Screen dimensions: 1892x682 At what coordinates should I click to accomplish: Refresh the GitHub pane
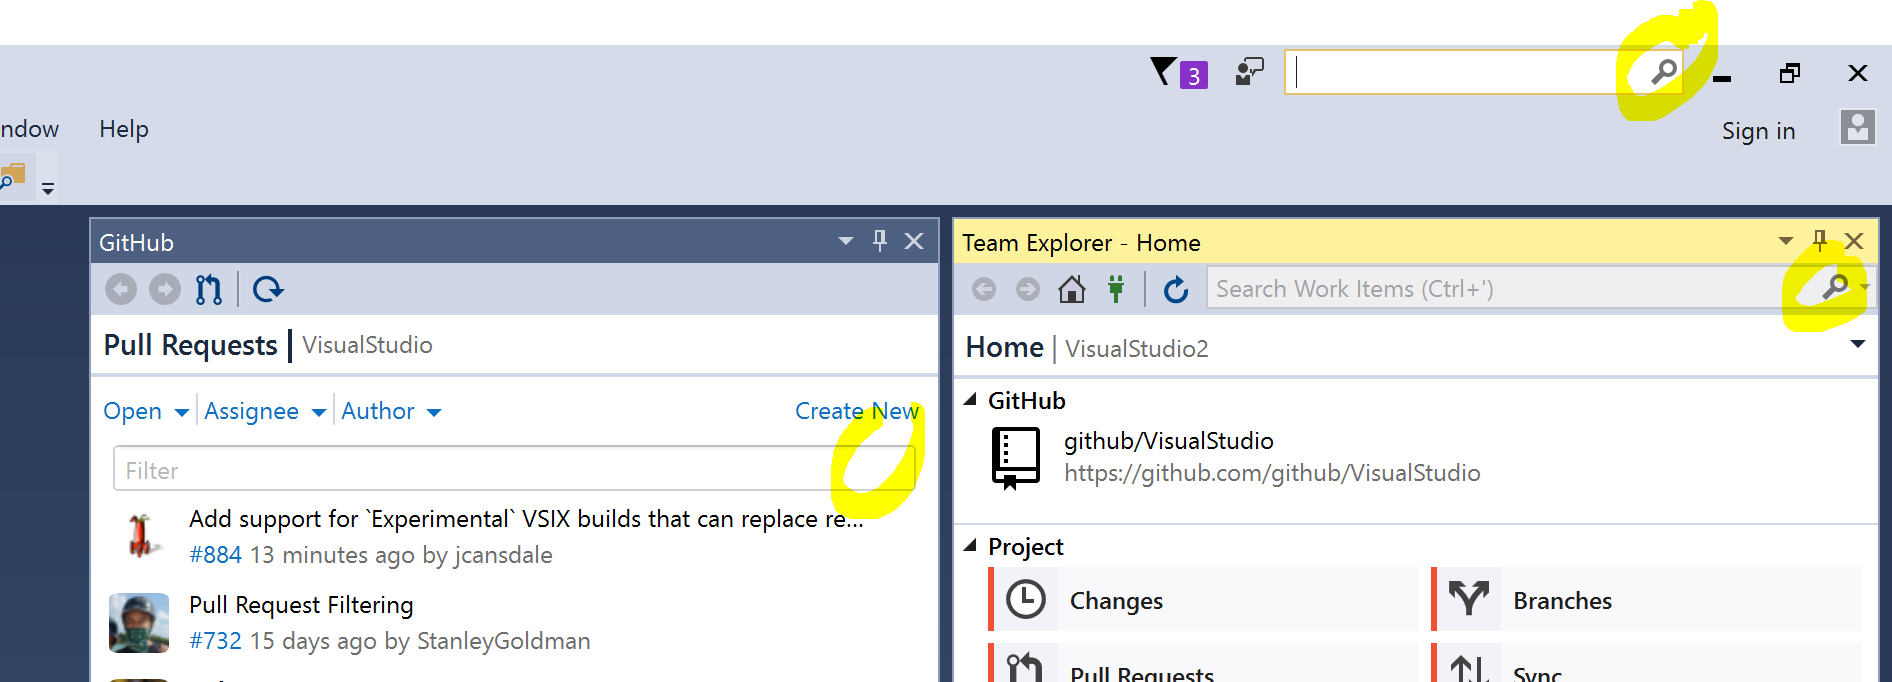click(268, 289)
